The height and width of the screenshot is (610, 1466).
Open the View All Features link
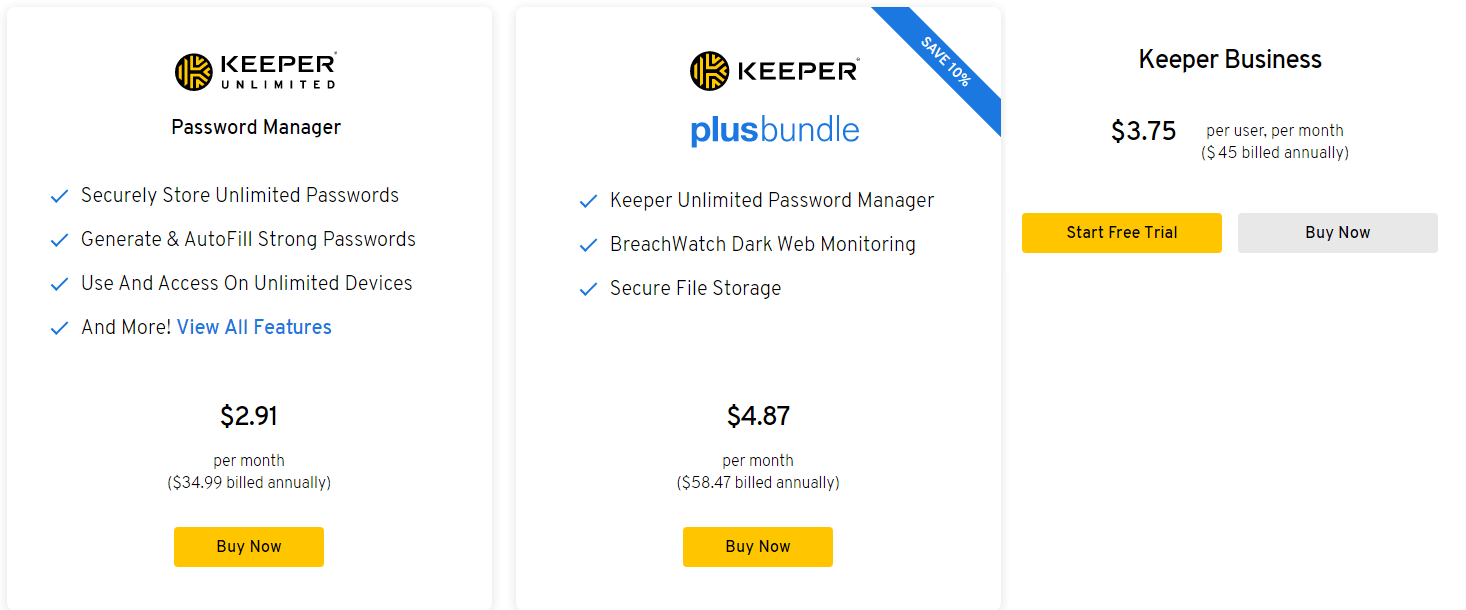click(x=254, y=327)
